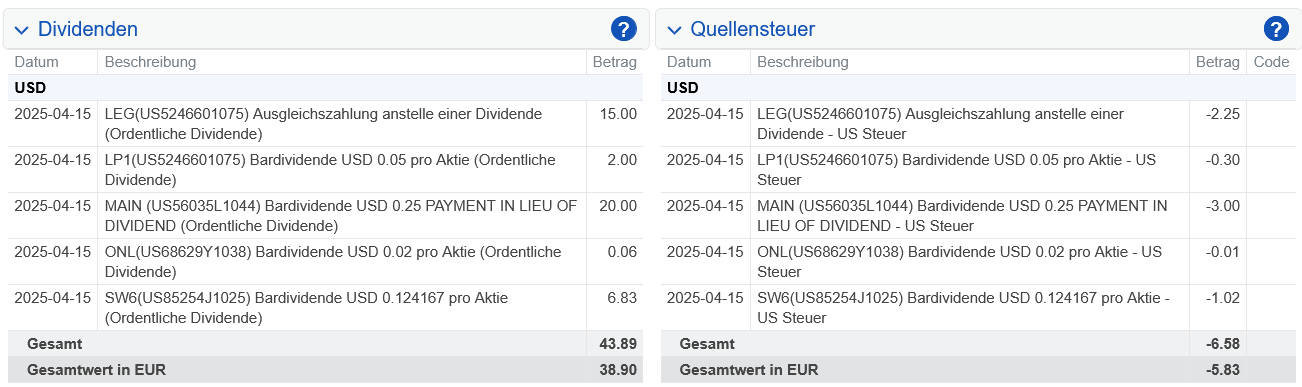Click the USD currency group row in Quellensteuer
Viewport: 1302px width, 387px height.
coord(978,88)
